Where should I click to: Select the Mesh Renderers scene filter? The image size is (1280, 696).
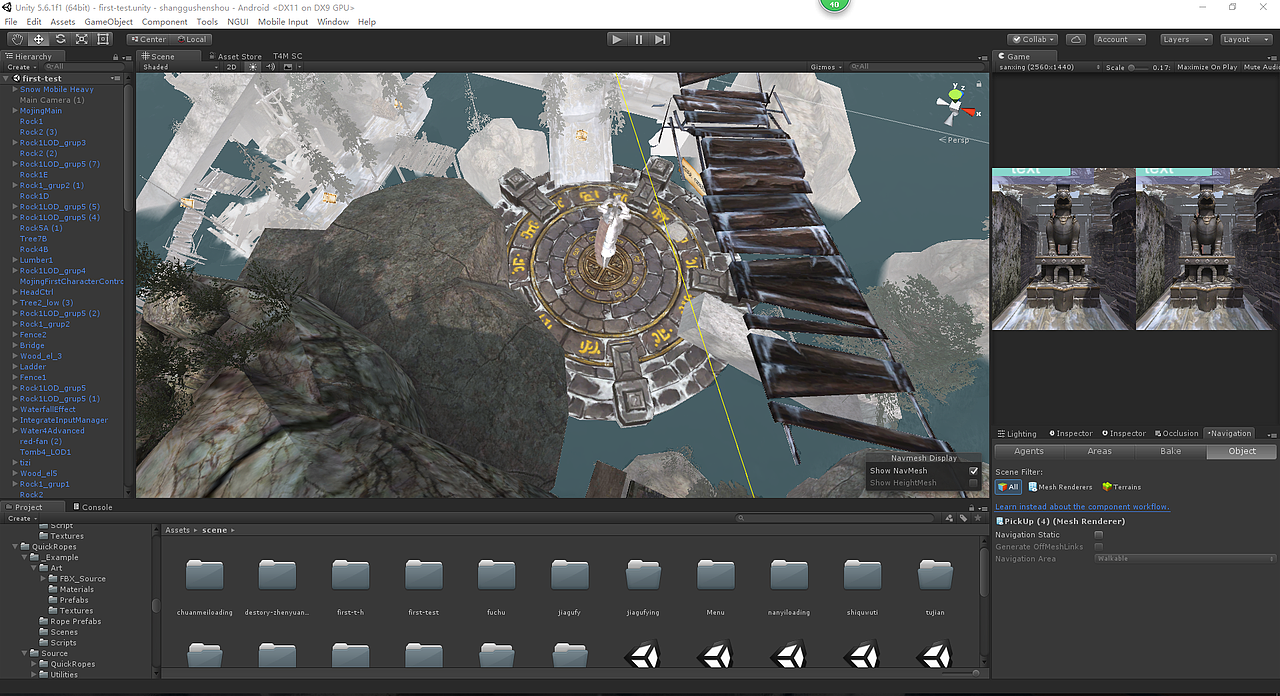1061,487
